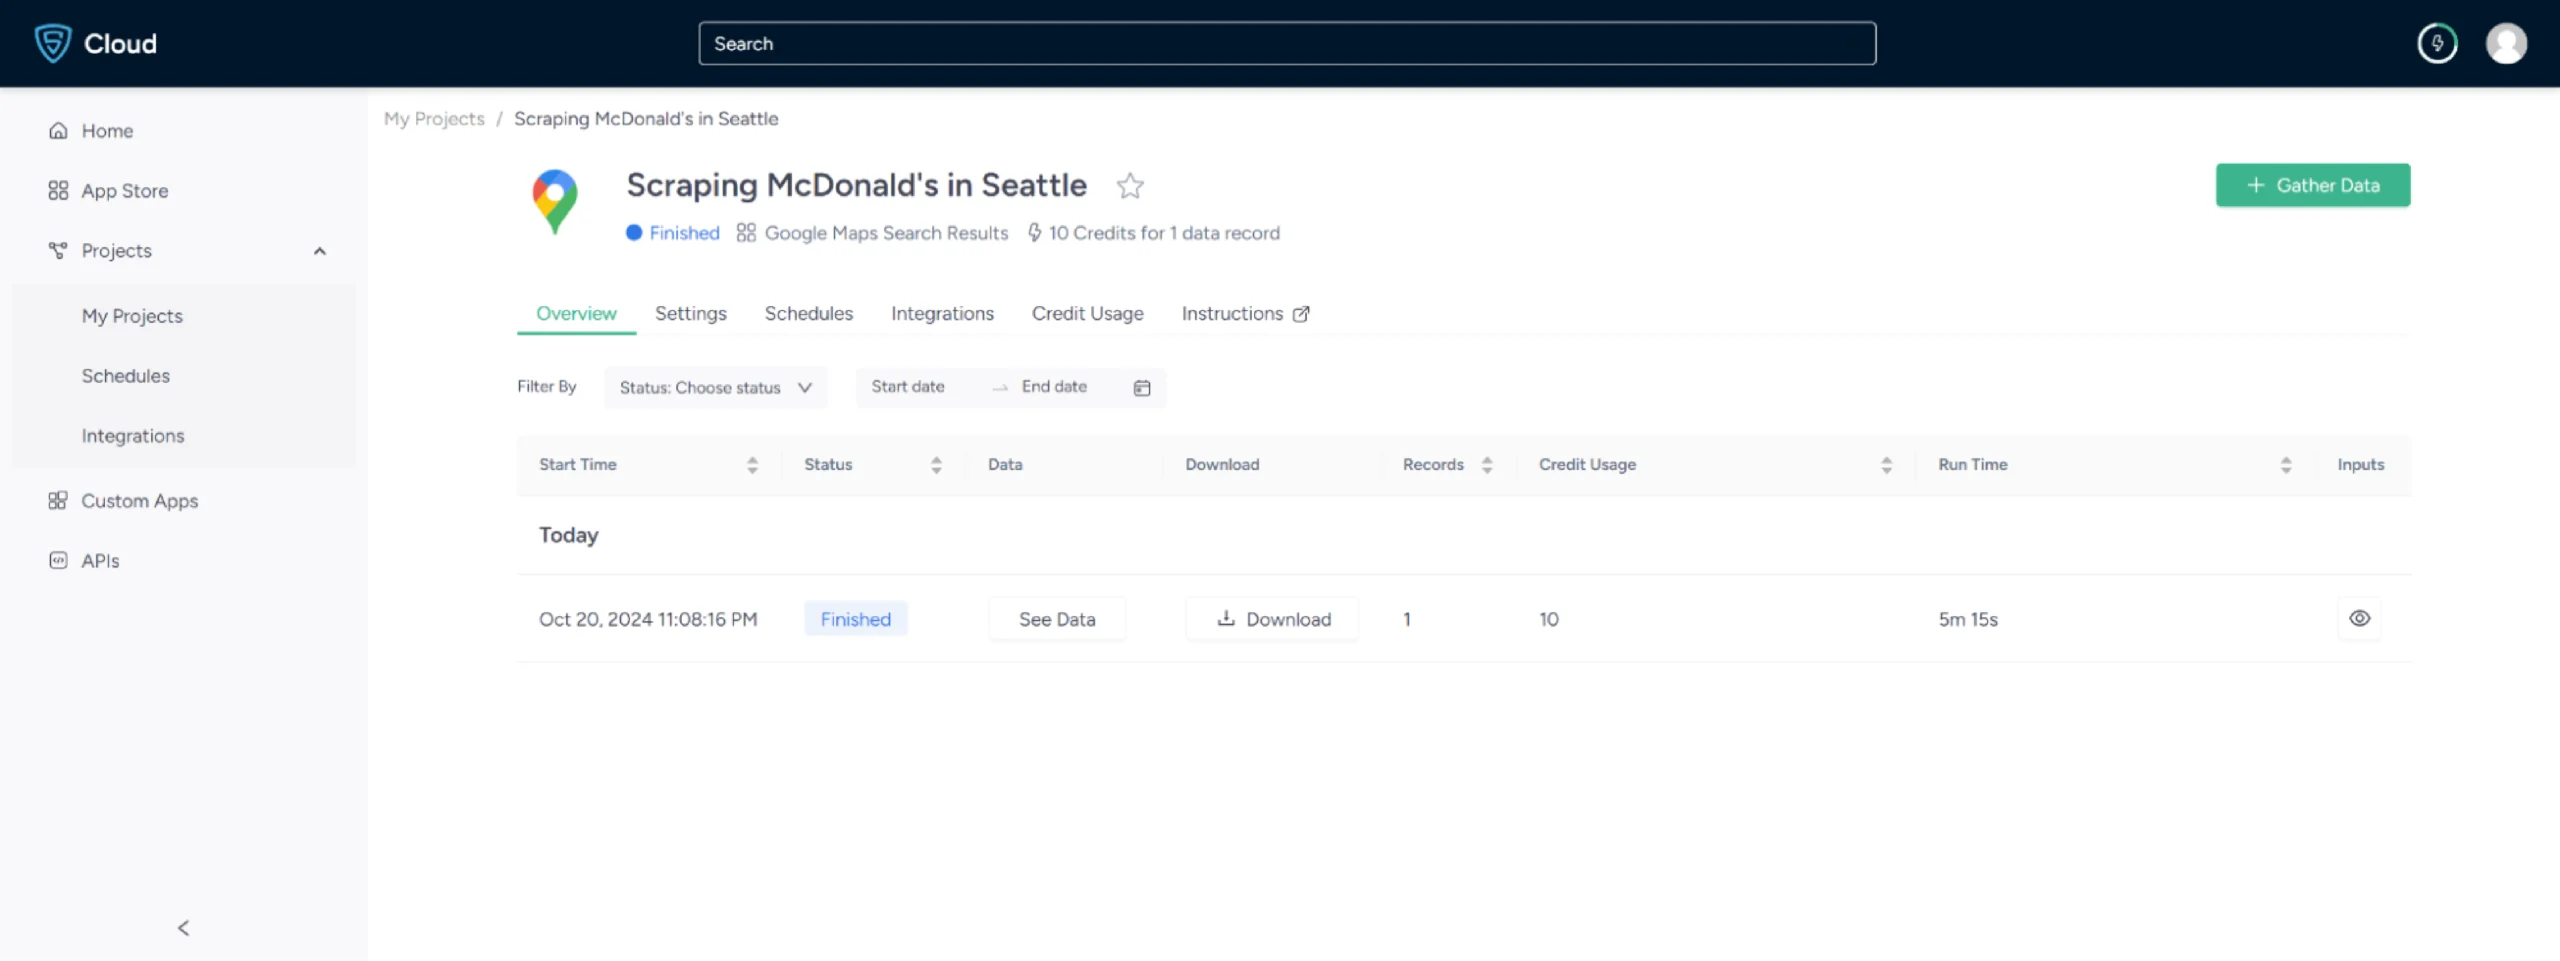Sort by Status column arrows
Viewport: 2560px width, 961px height.
pyautogui.click(x=936, y=465)
